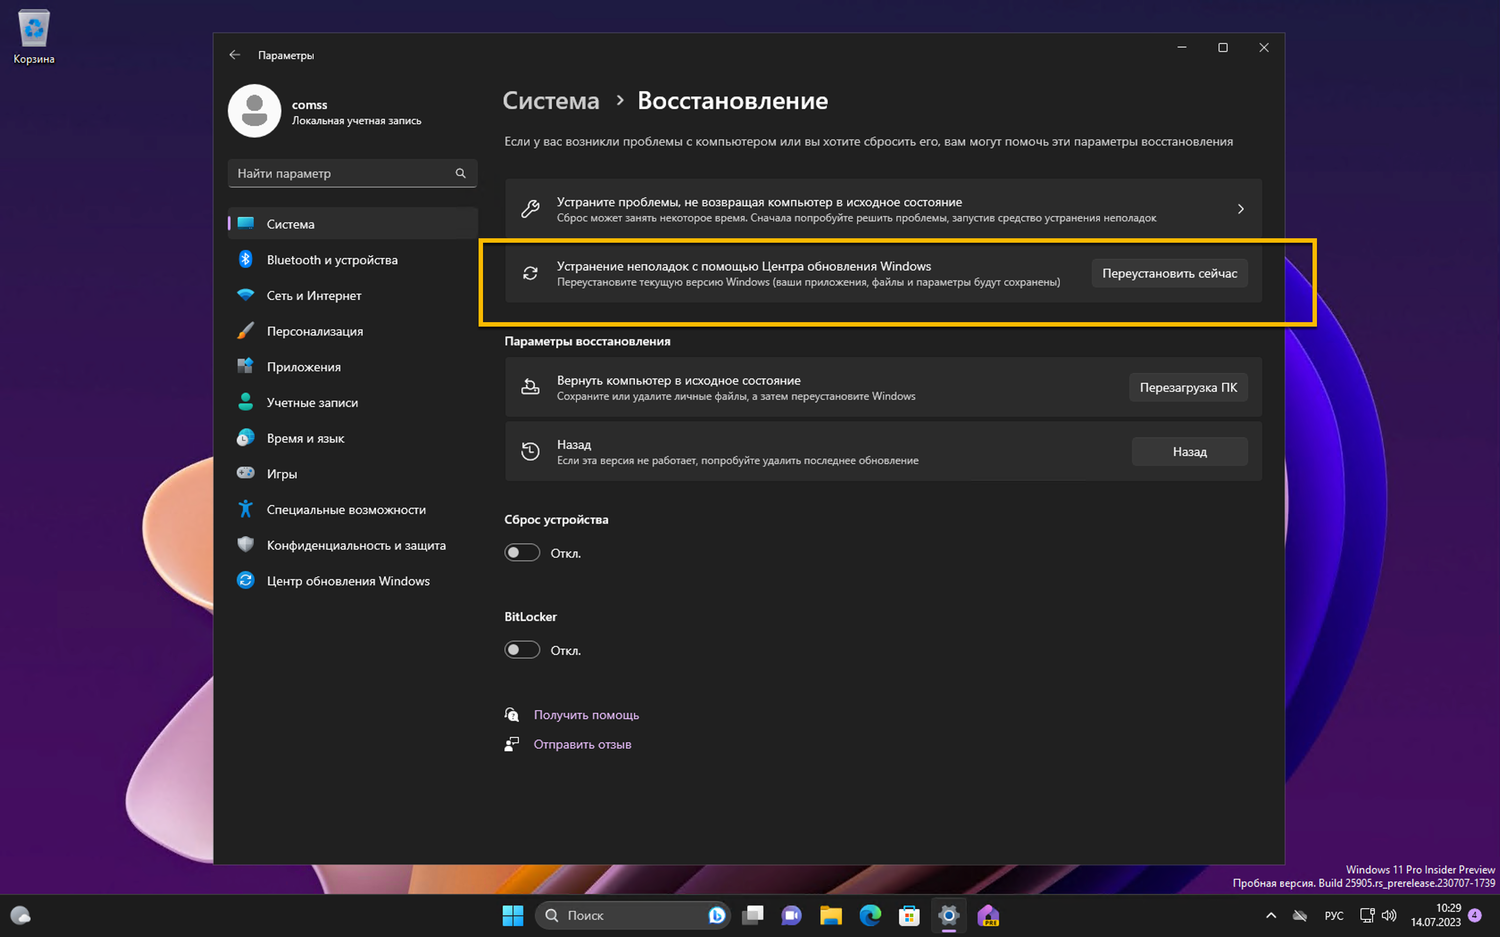Show hidden tray icons chevron
Screen dimensions: 1500x937
click(x=1271, y=915)
